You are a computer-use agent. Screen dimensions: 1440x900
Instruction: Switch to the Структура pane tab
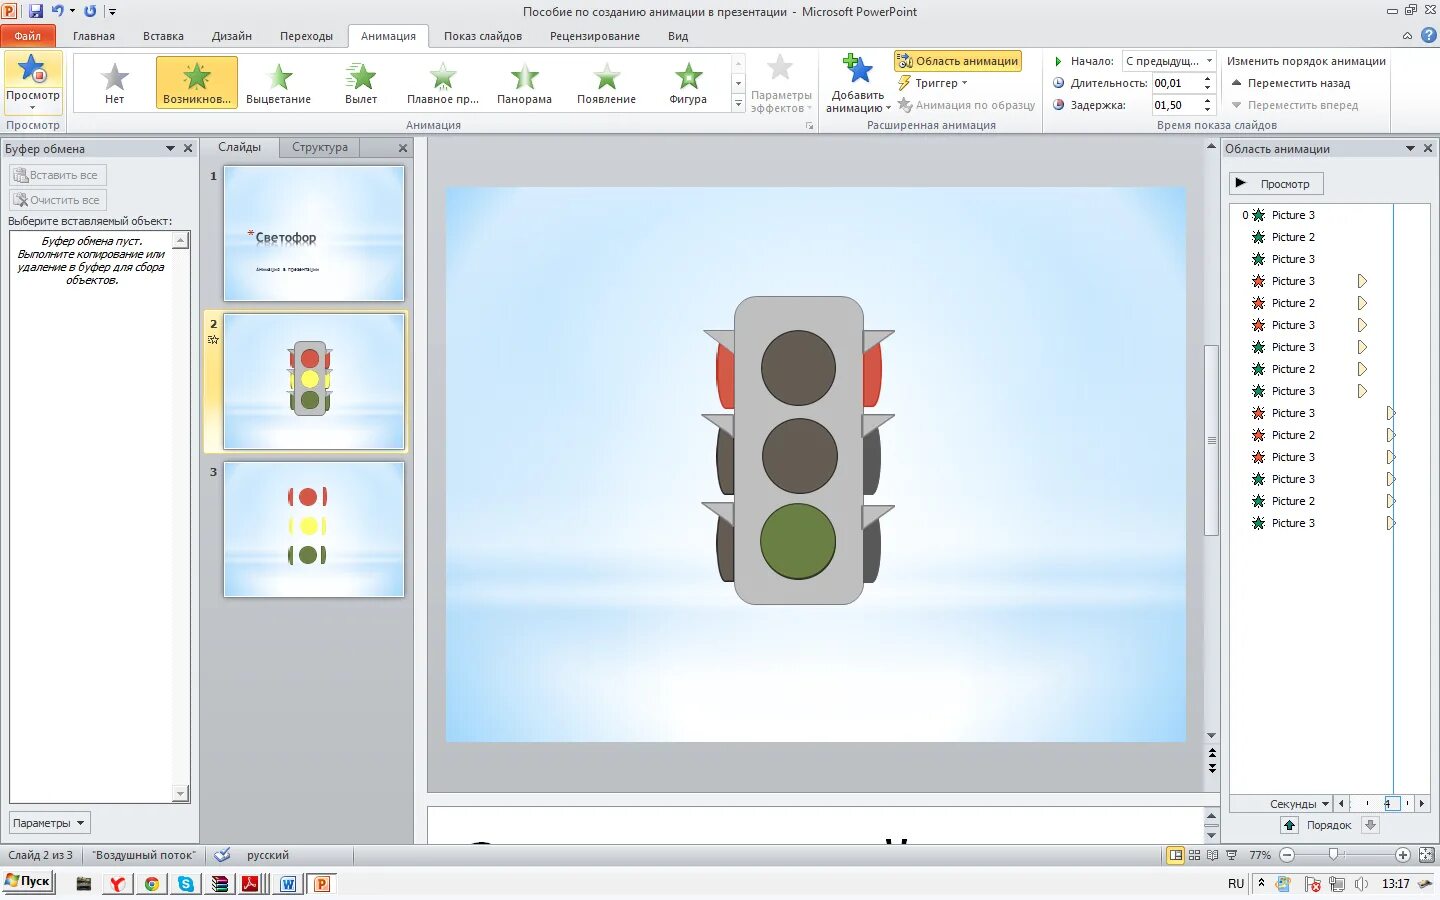[320, 147]
